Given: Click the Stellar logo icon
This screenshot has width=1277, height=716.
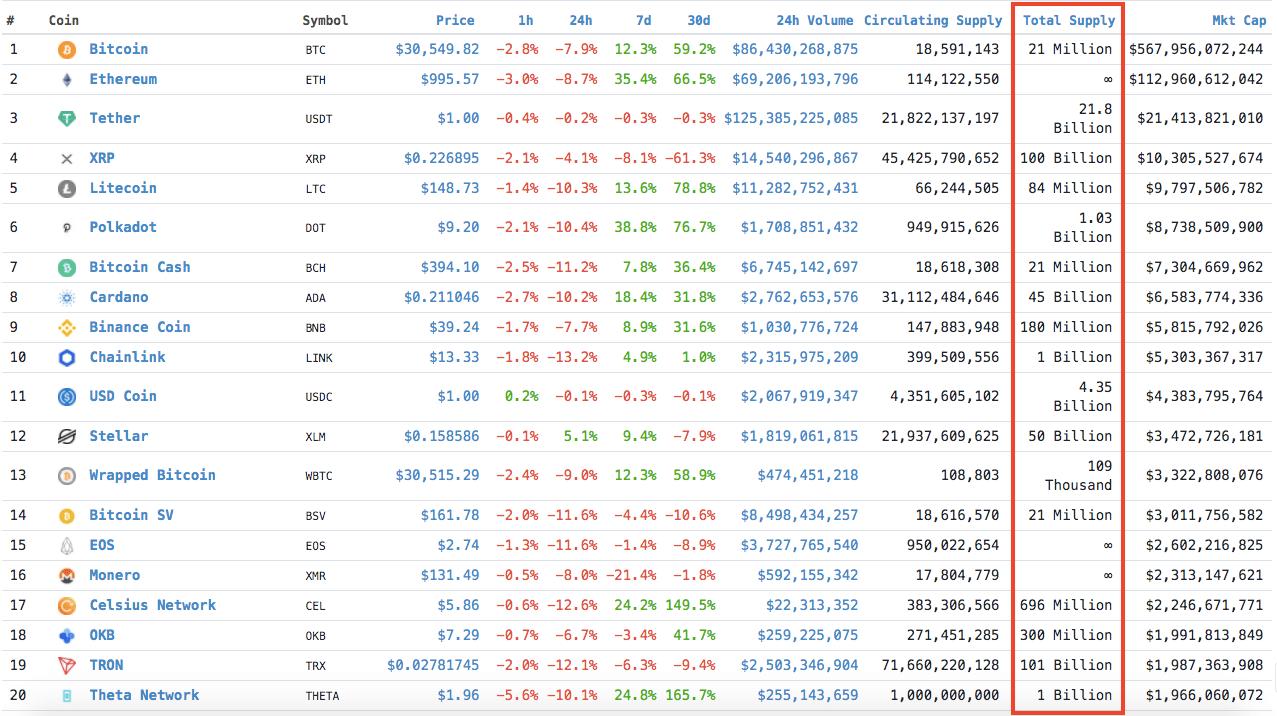Looking at the screenshot, I should 67,436.
